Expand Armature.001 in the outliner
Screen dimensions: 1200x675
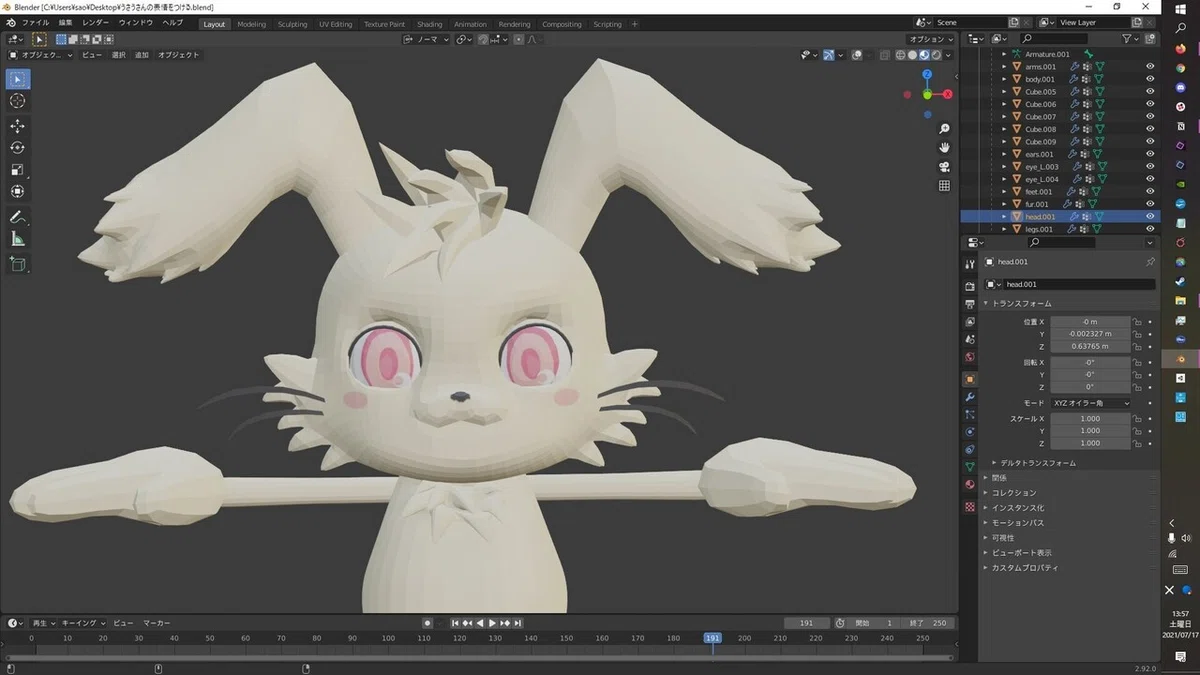point(1004,54)
